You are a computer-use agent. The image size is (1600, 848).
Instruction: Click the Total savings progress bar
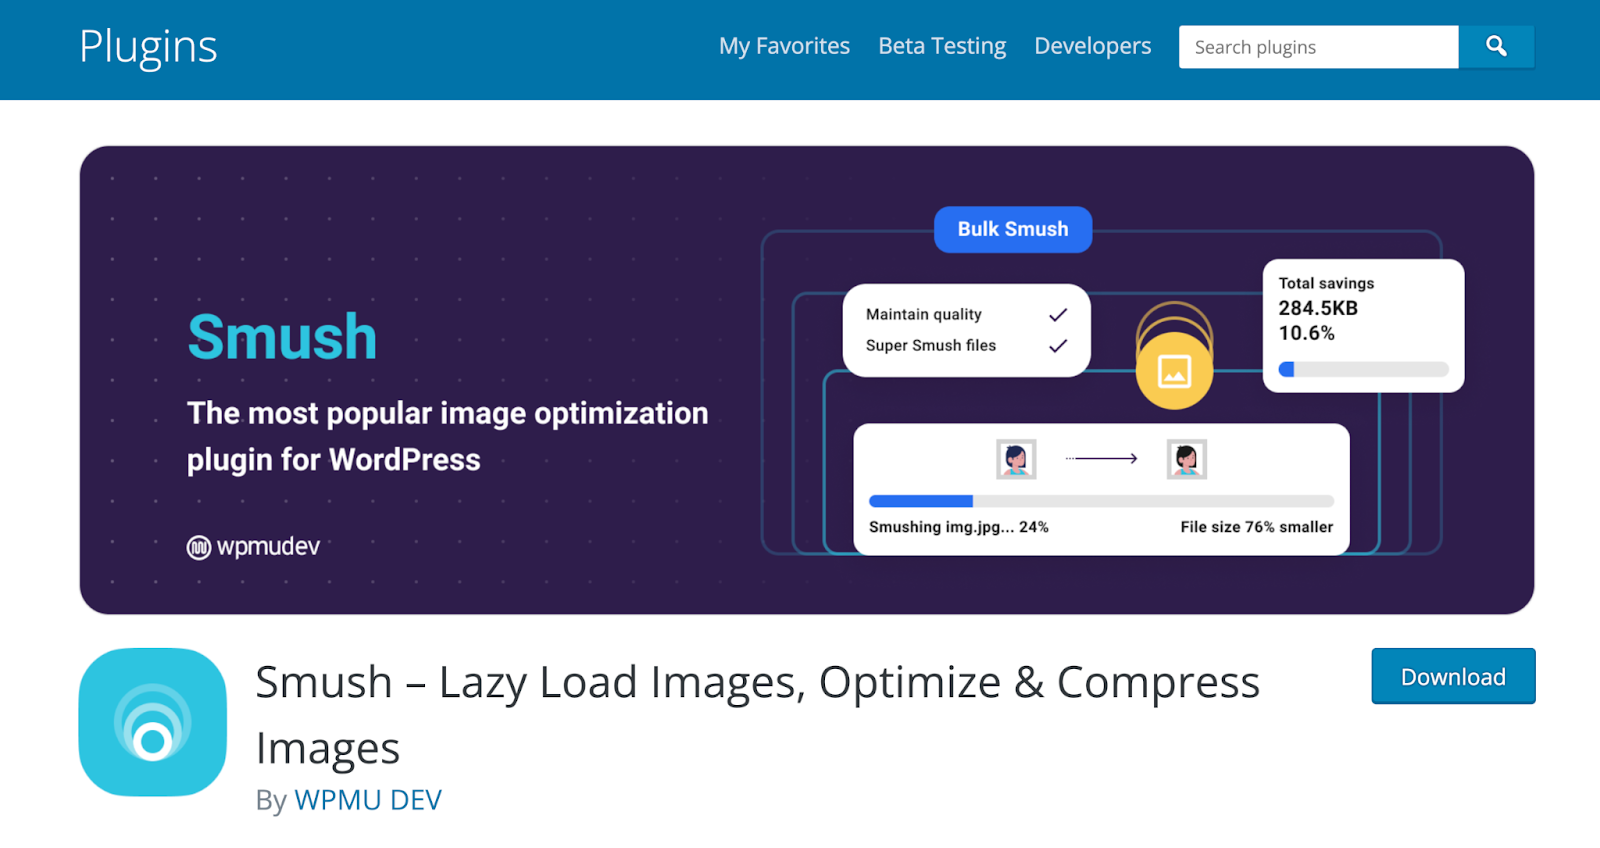tap(1363, 369)
